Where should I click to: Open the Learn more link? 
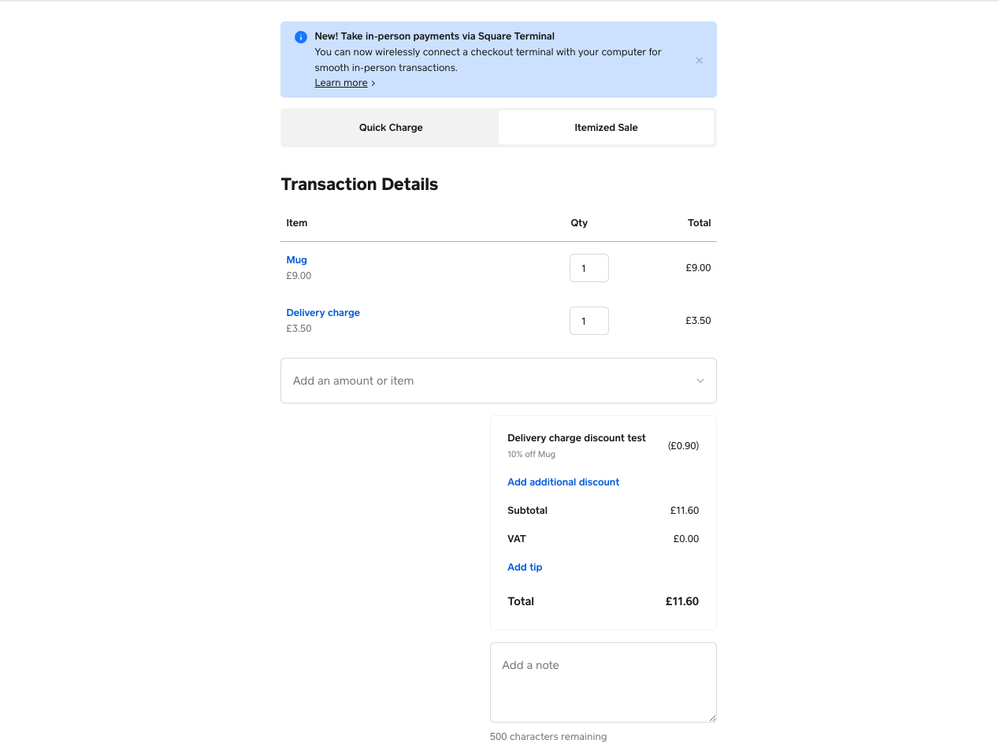click(341, 83)
